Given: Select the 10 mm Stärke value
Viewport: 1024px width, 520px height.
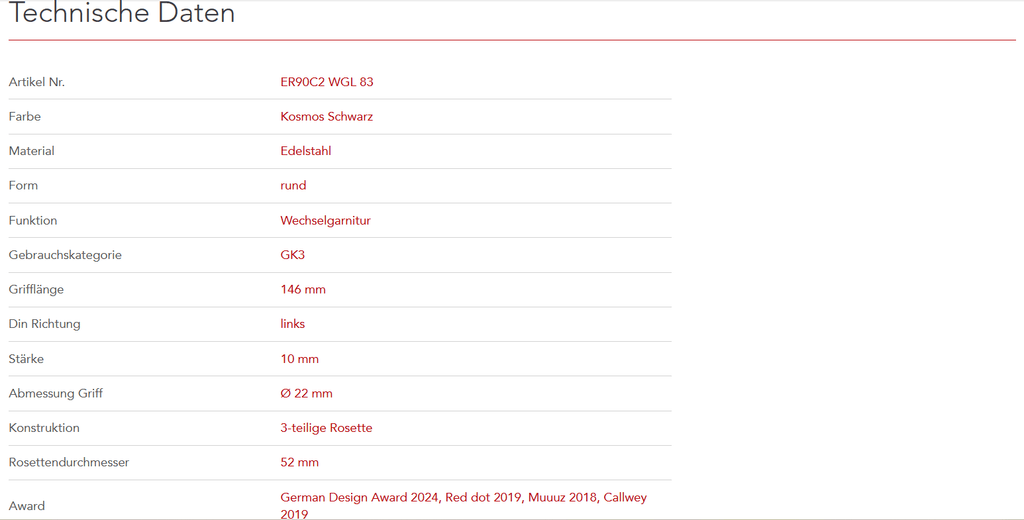Looking at the screenshot, I should [x=299, y=358].
